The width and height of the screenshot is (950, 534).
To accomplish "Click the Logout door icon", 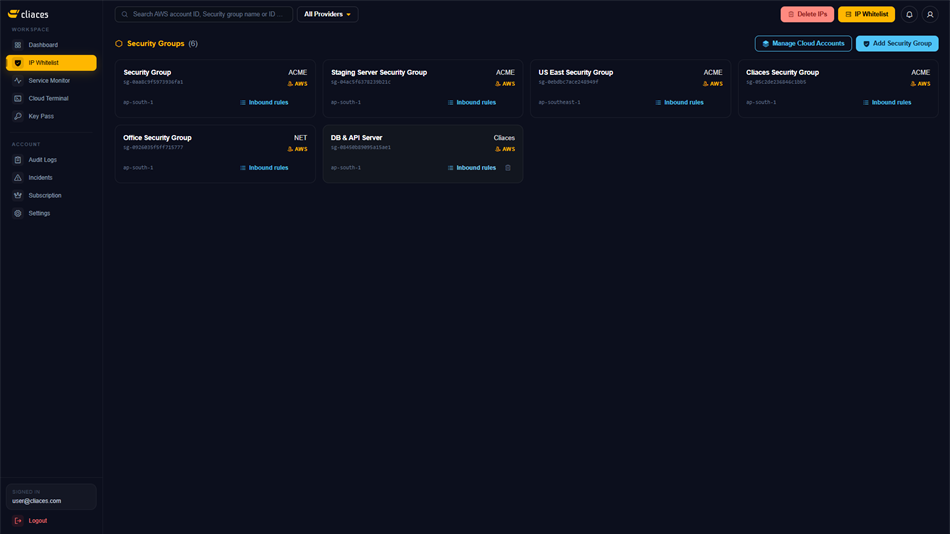I will (x=18, y=521).
